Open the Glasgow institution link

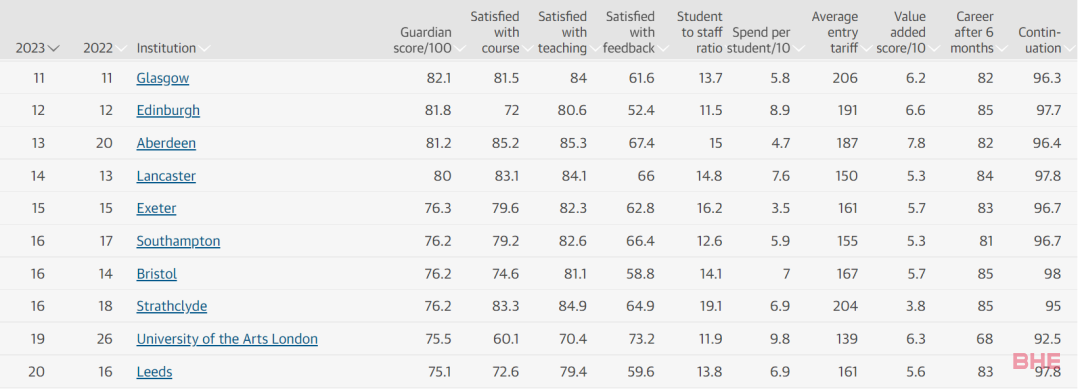click(163, 78)
